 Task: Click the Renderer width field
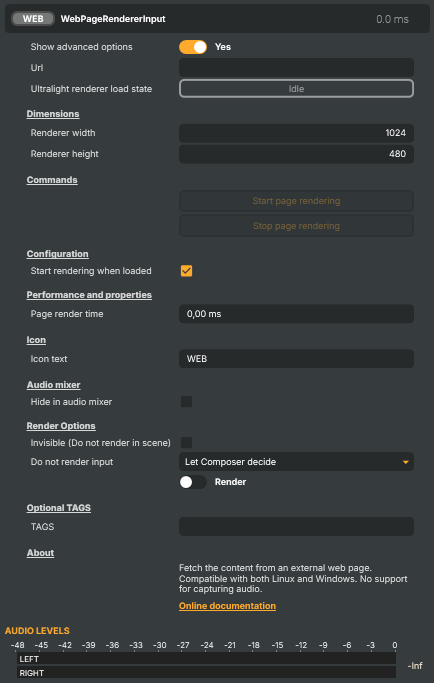click(x=296, y=133)
